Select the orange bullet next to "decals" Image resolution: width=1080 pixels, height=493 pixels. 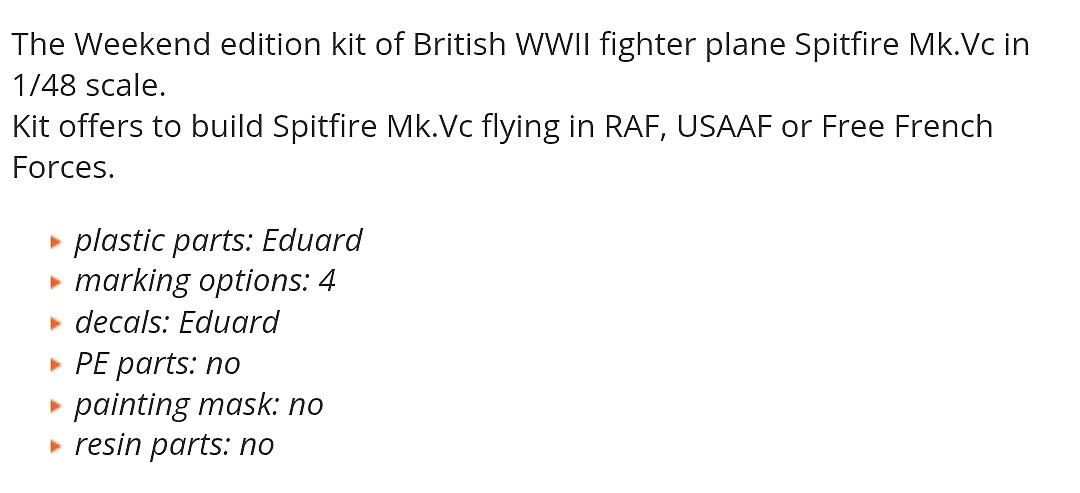56,324
